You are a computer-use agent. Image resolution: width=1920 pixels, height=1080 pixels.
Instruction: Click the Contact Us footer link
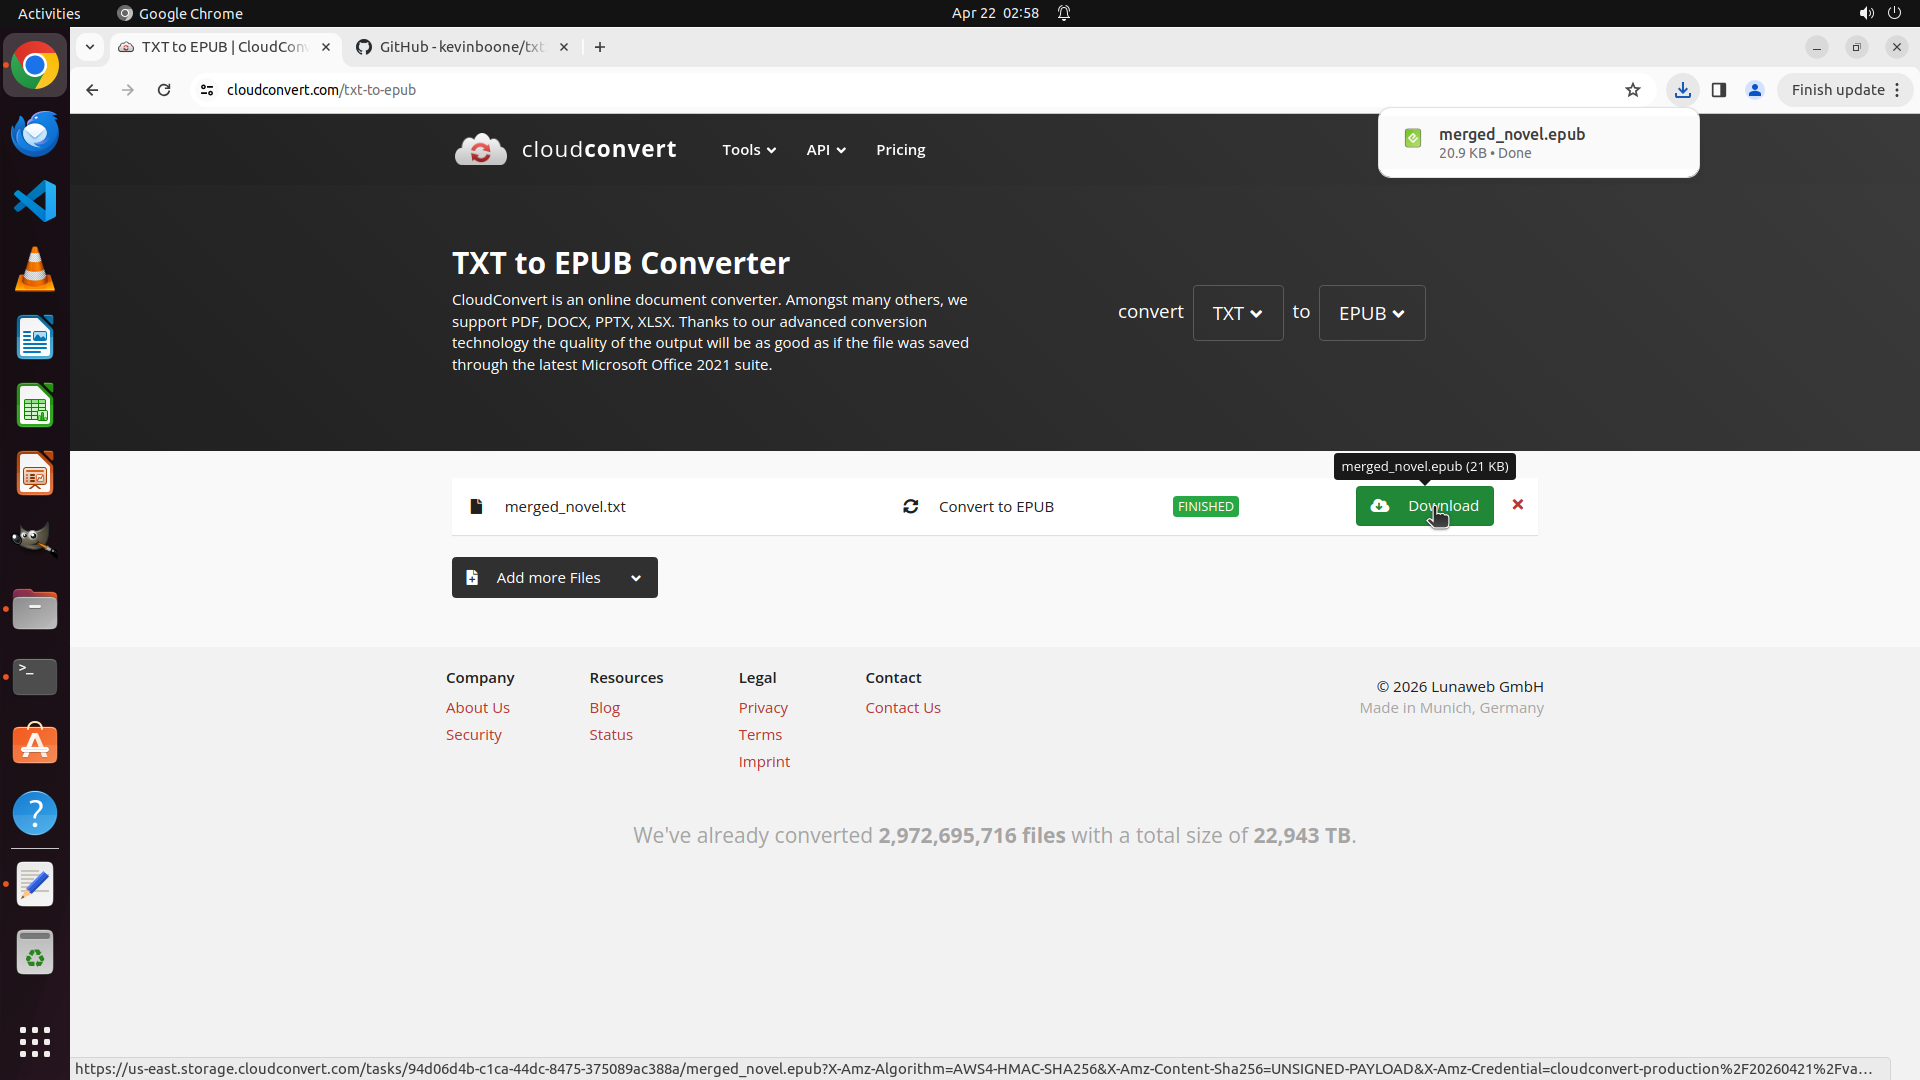(902, 708)
